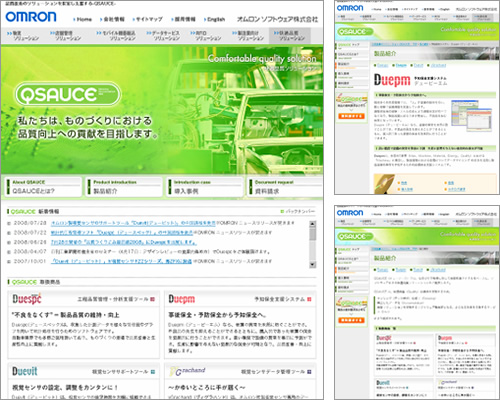
Task: Click the red square icon in Duepm card
Action: pyautogui.click(x=309, y=299)
